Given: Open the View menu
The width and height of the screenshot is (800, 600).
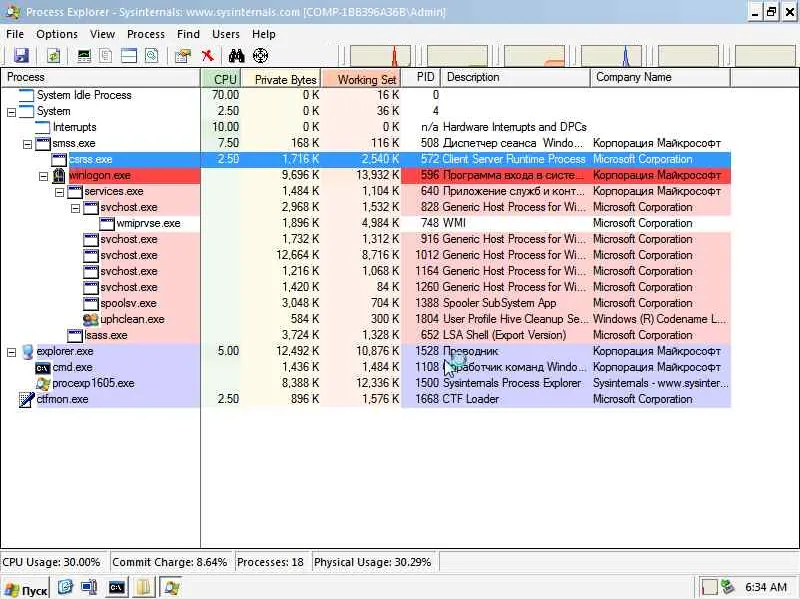Looking at the screenshot, I should [x=102, y=34].
